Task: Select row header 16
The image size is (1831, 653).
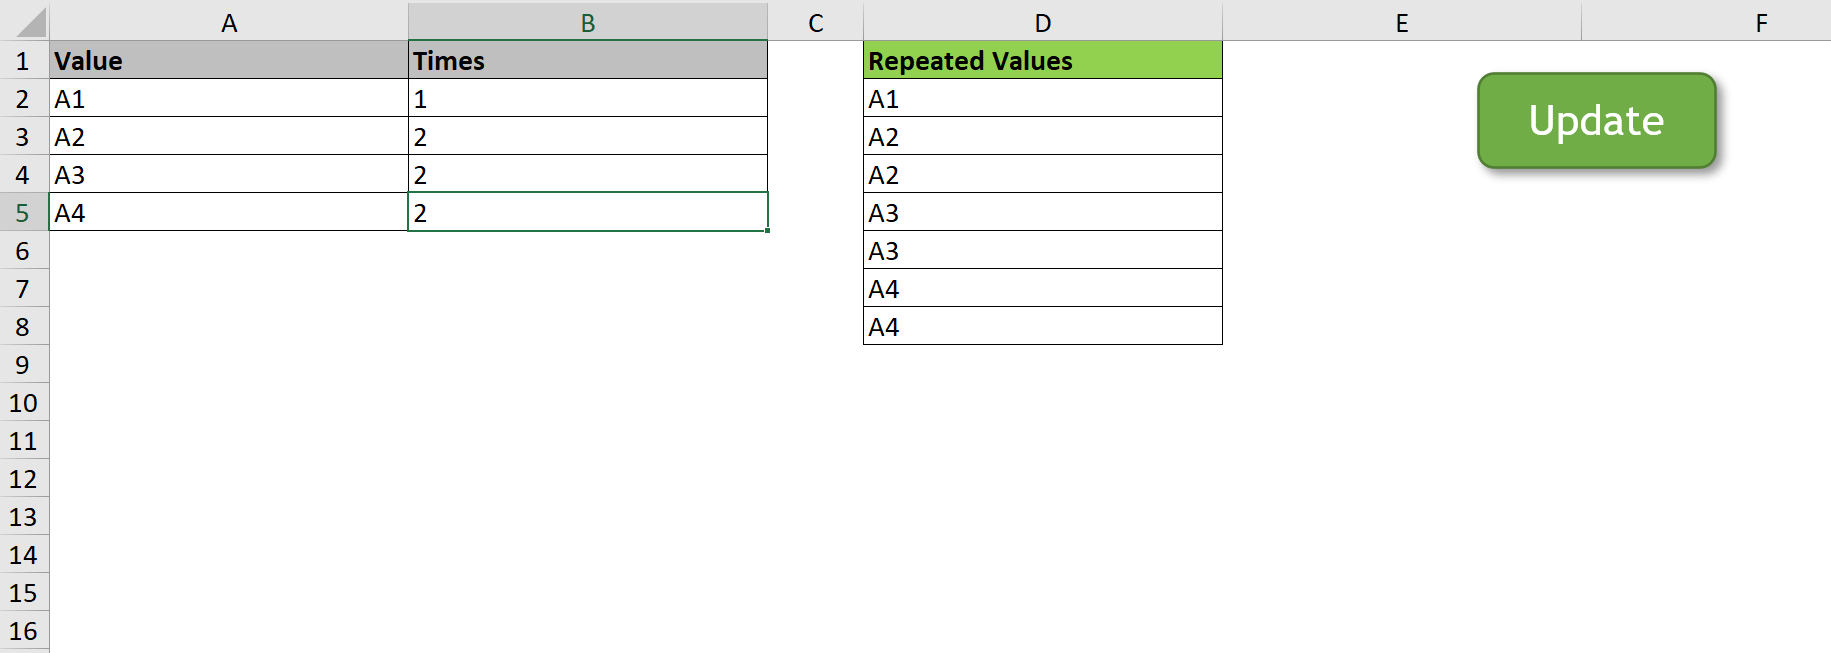Action: (x=24, y=631)
